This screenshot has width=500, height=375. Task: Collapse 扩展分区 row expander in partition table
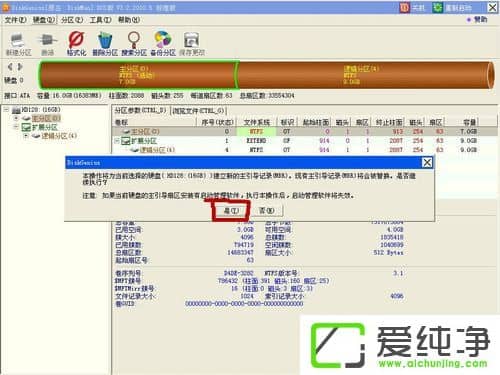(117, 141)
